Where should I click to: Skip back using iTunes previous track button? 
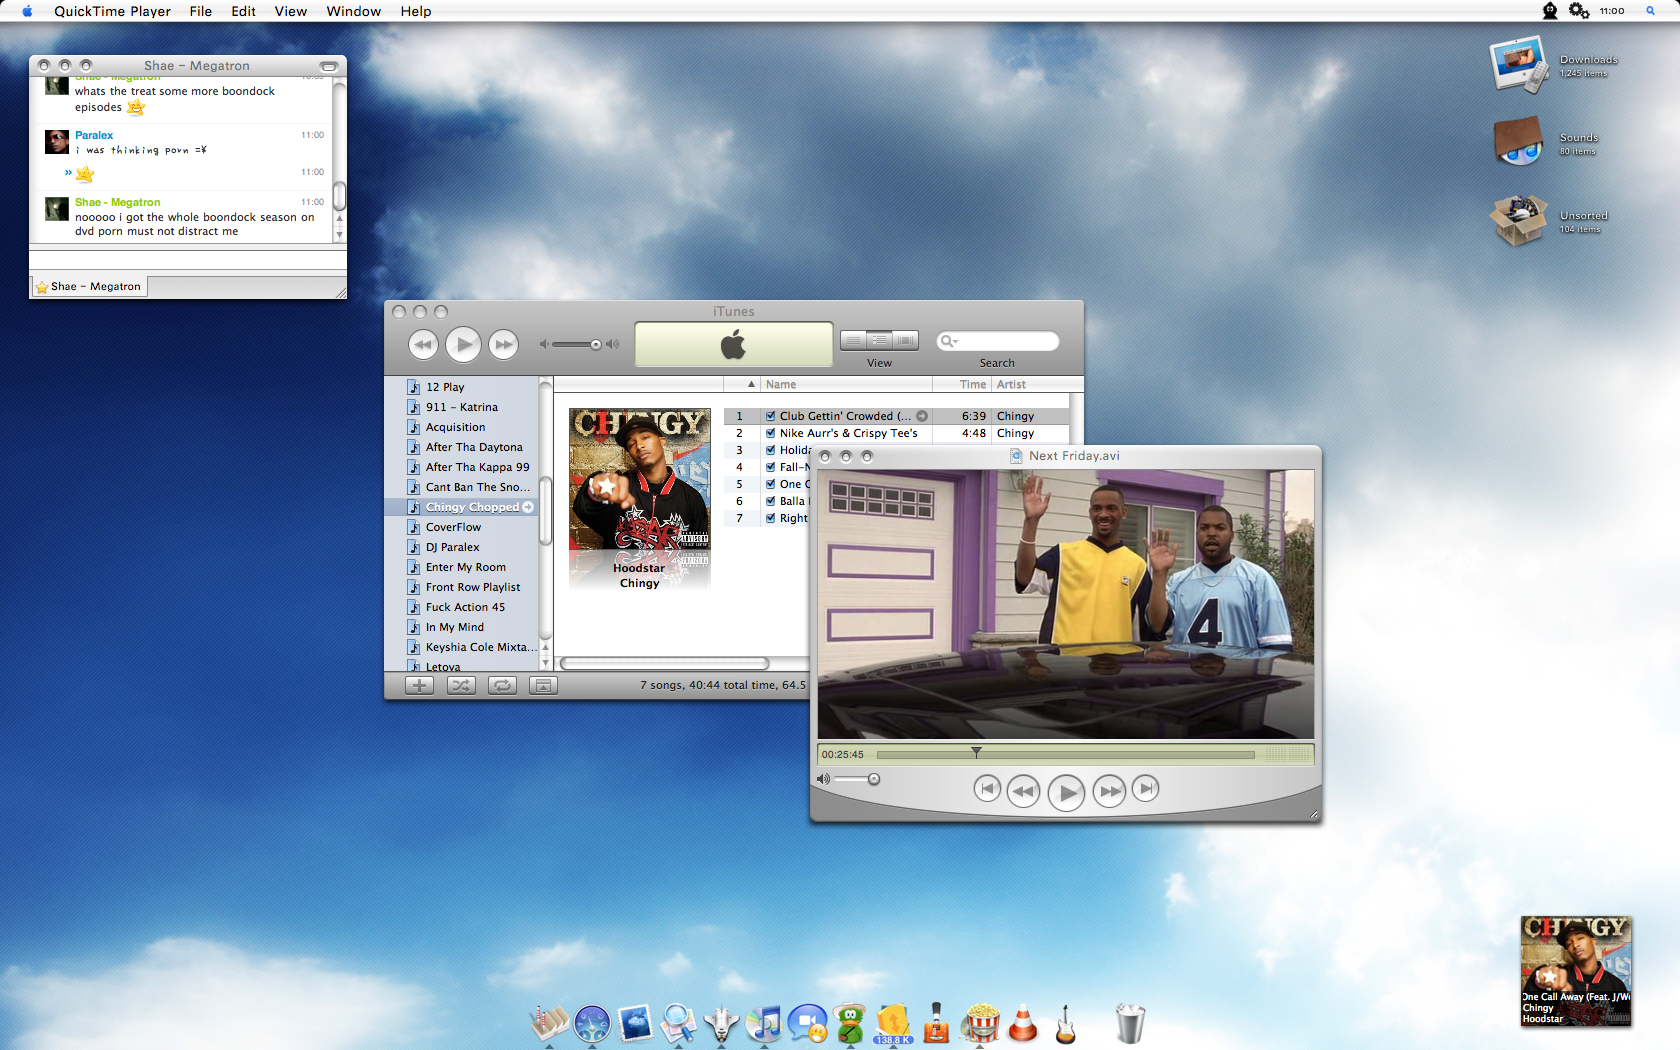point(423,345)
